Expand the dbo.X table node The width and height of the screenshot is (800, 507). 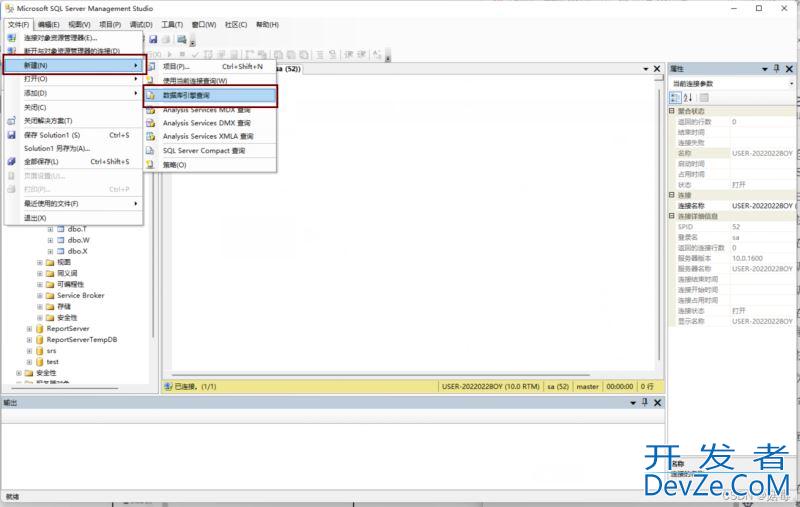coord(50,251)
